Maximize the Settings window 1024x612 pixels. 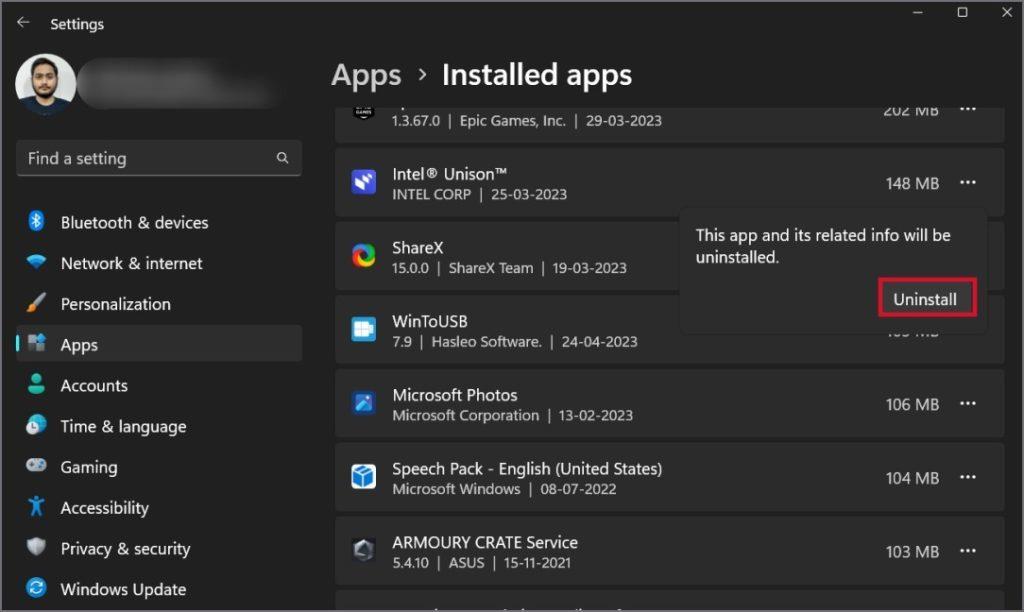tap(962, 12)
